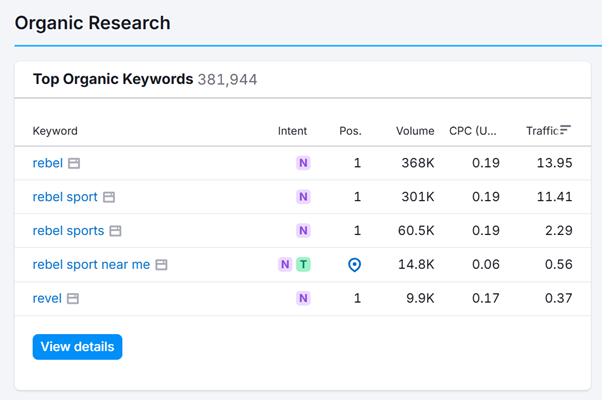The image size is (602, 400).
Task: Click the Keyword column header
Action: (55, 131)
